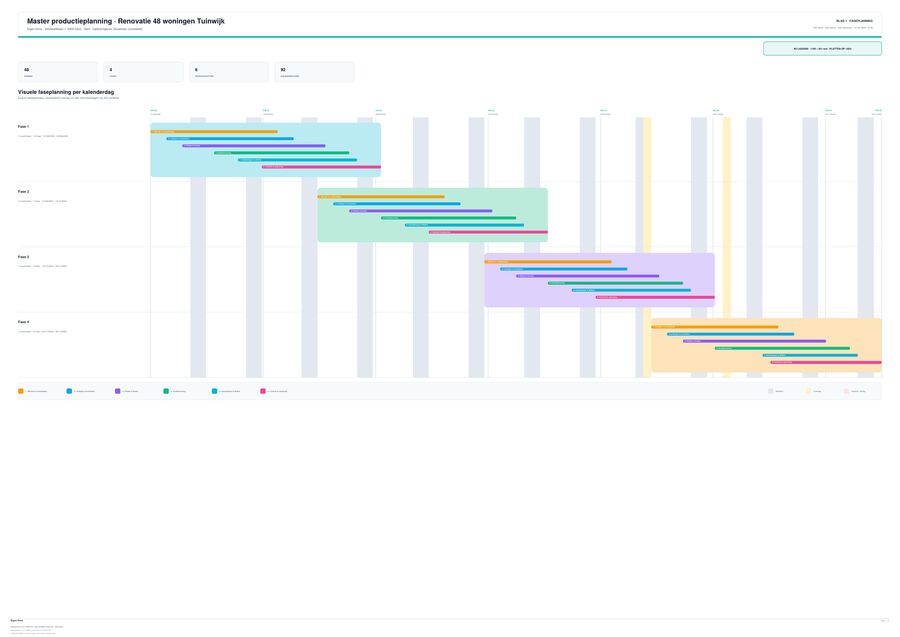Click the orange task bar in Fase 1

tap(214, 131)
